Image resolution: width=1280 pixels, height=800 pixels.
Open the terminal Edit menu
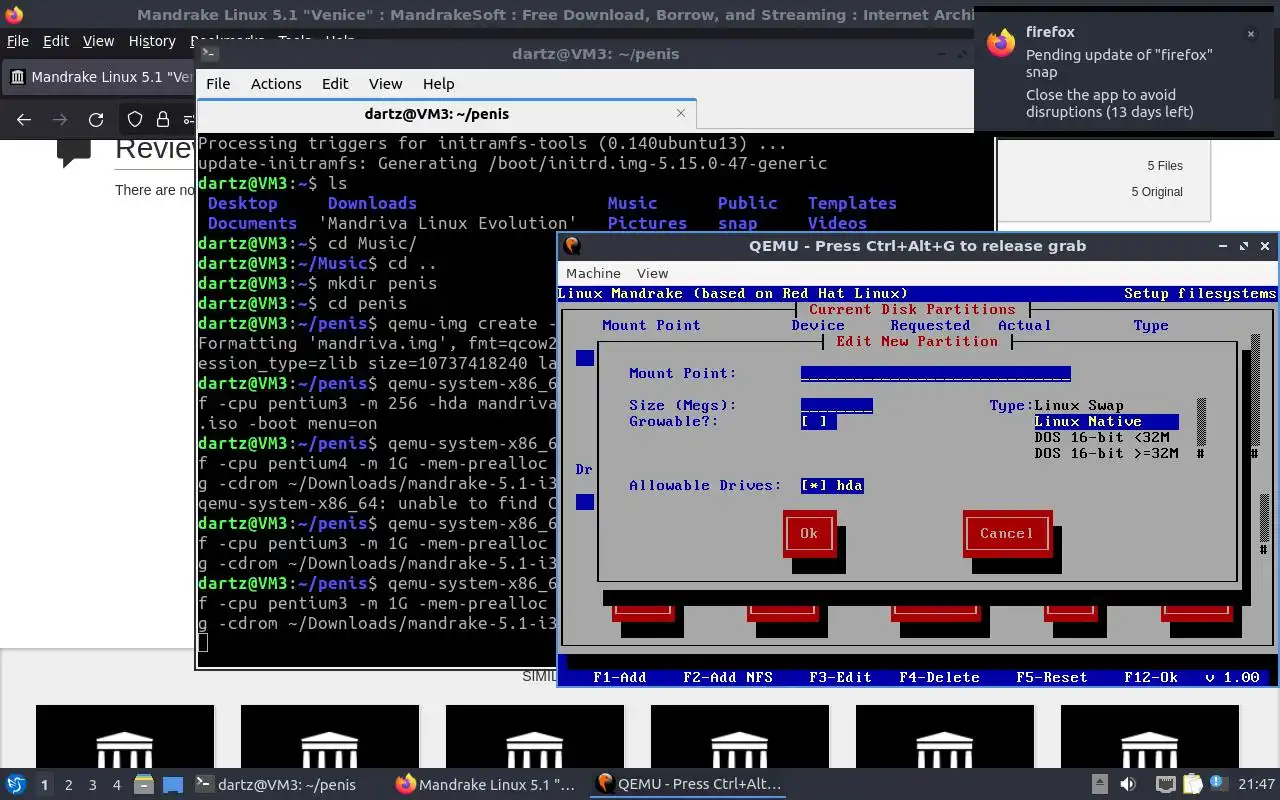tap(335, 84)
